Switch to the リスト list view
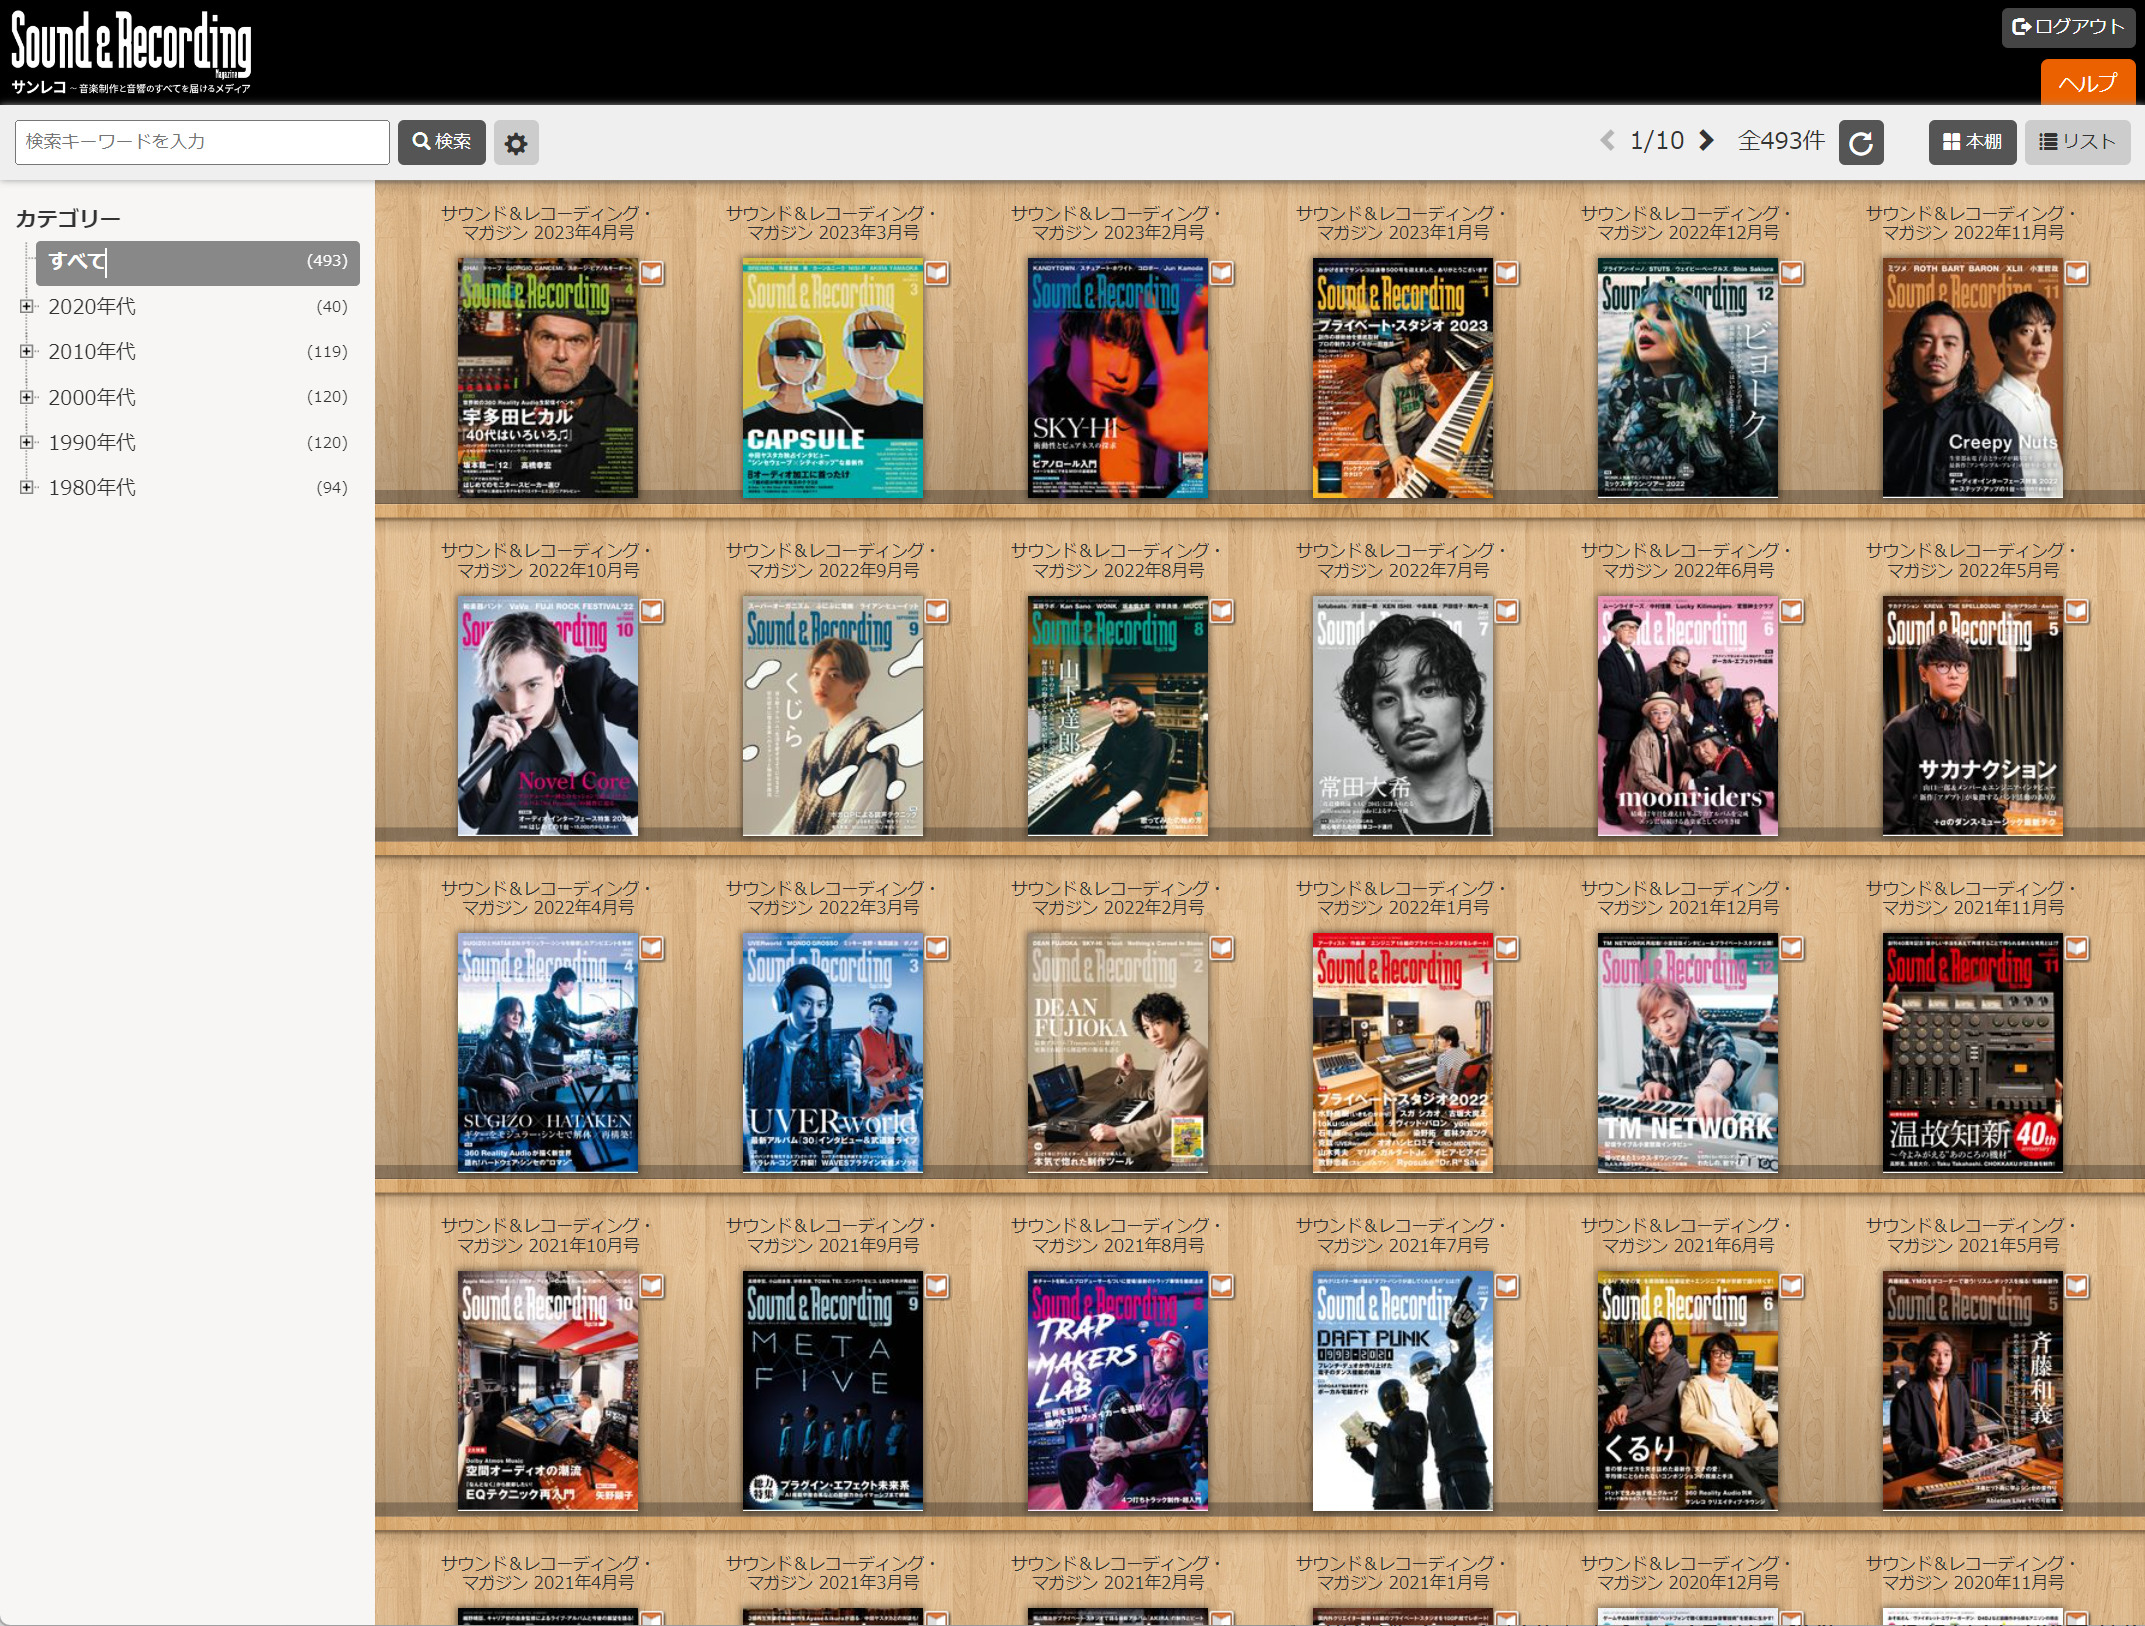This screenshot has width=2145, height=1626. (x=2077, y=142)
